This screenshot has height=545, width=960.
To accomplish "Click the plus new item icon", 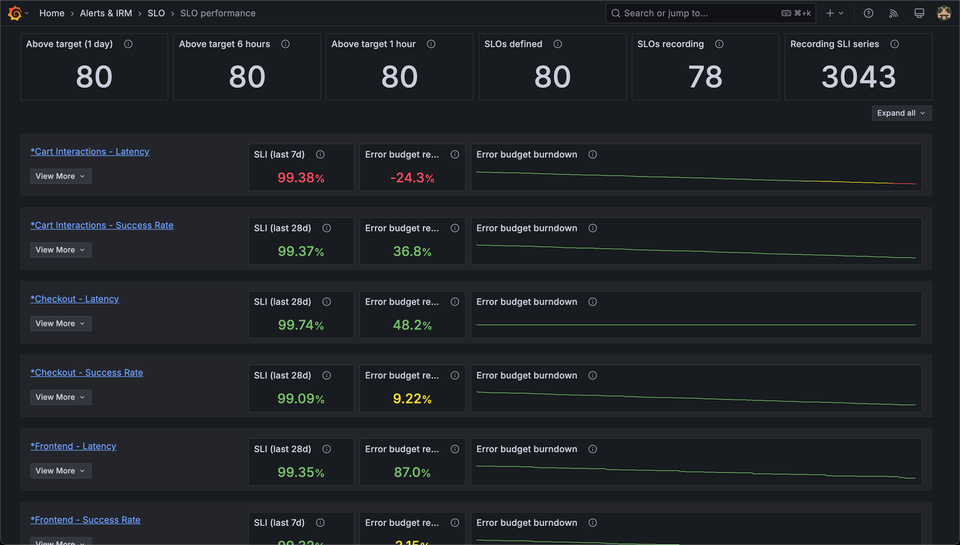I will 830,13.
